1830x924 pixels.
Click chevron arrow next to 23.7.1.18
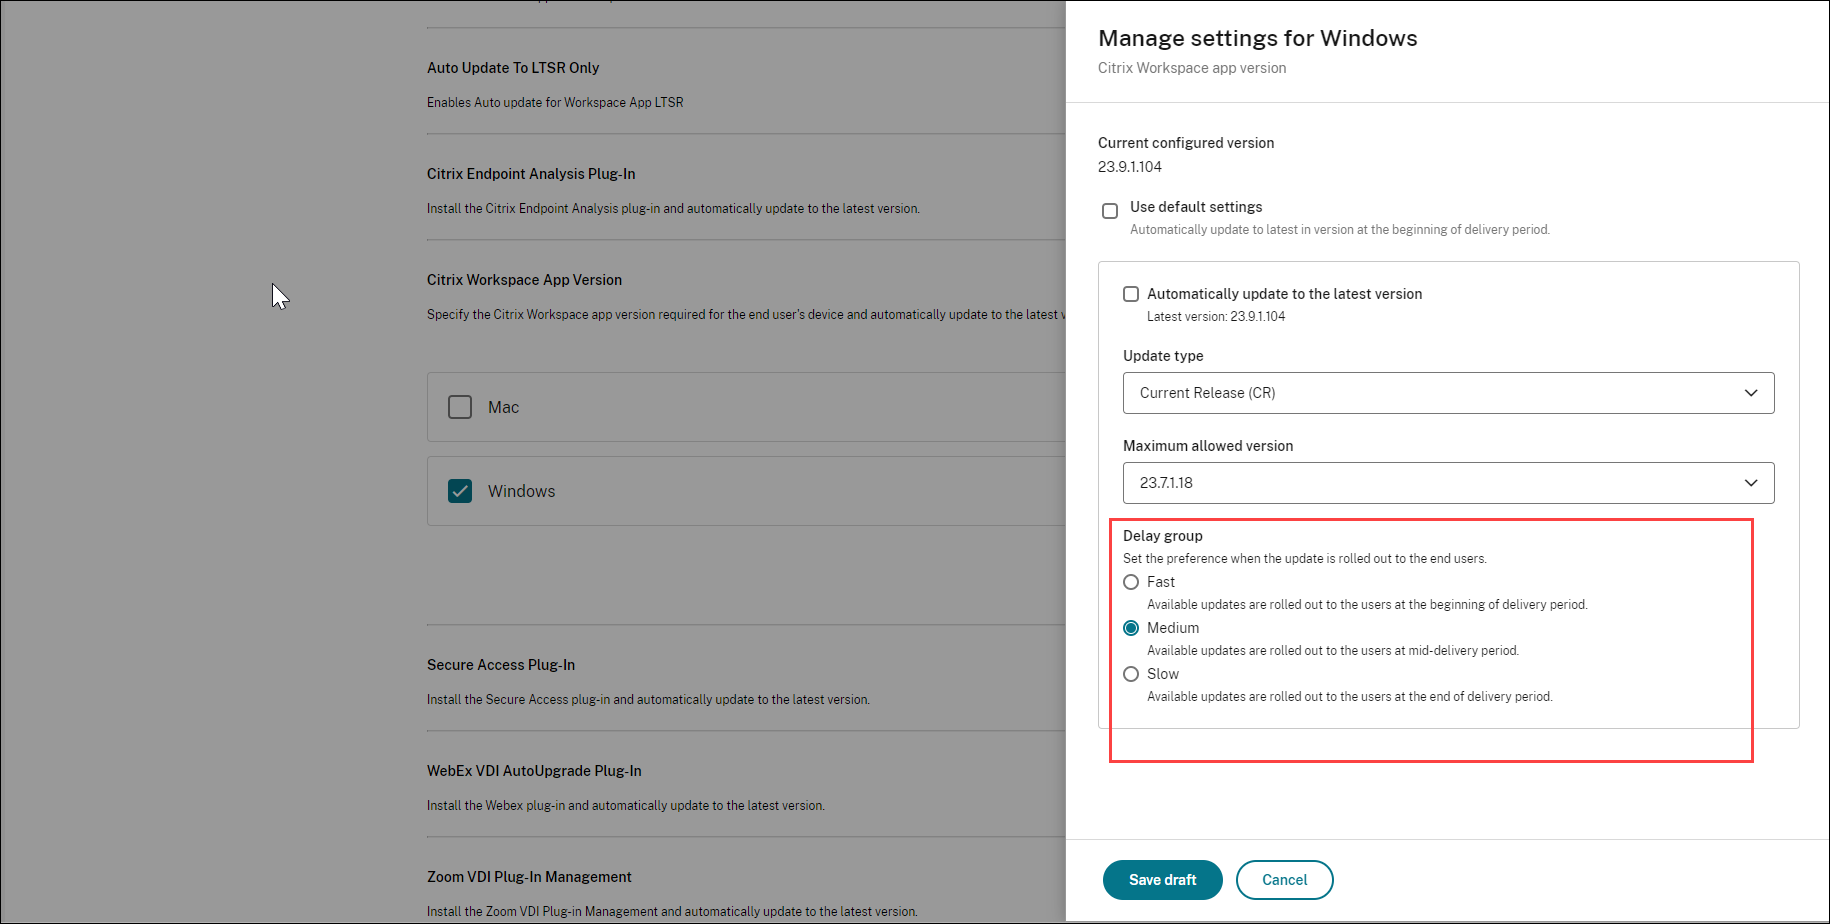point(1750,483)
